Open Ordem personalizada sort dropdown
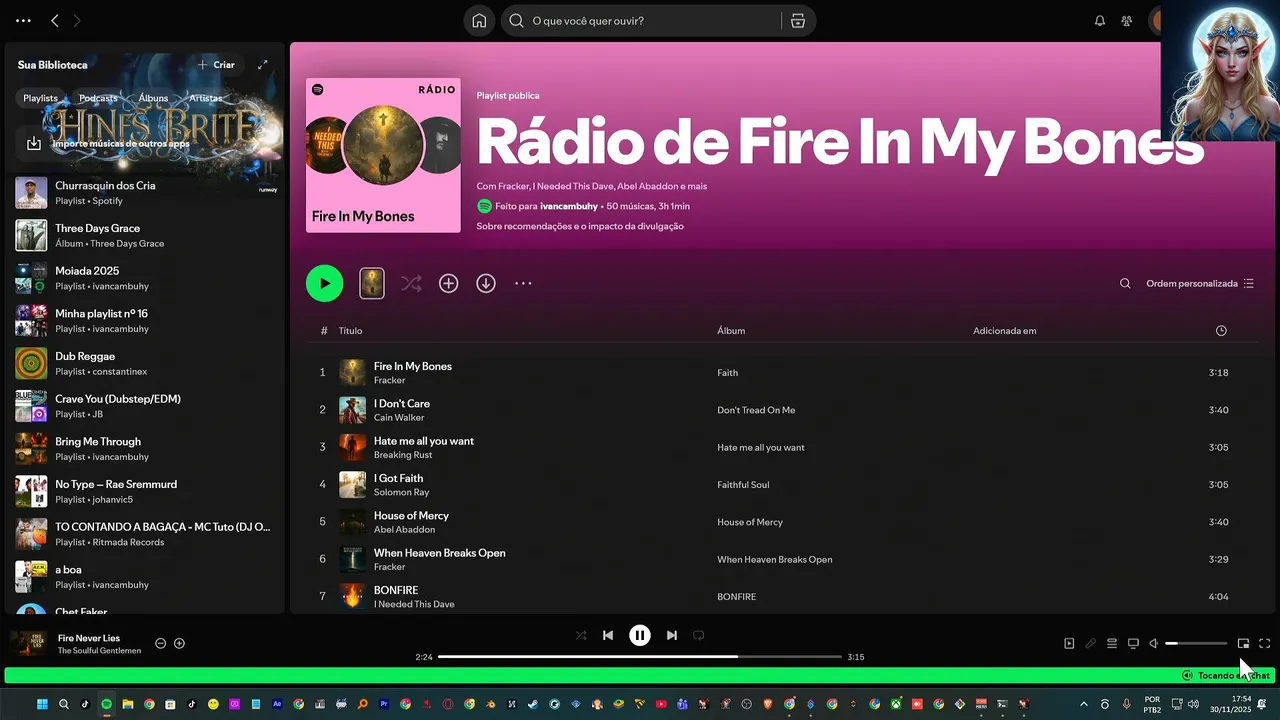 click(x=1200, y=284)
